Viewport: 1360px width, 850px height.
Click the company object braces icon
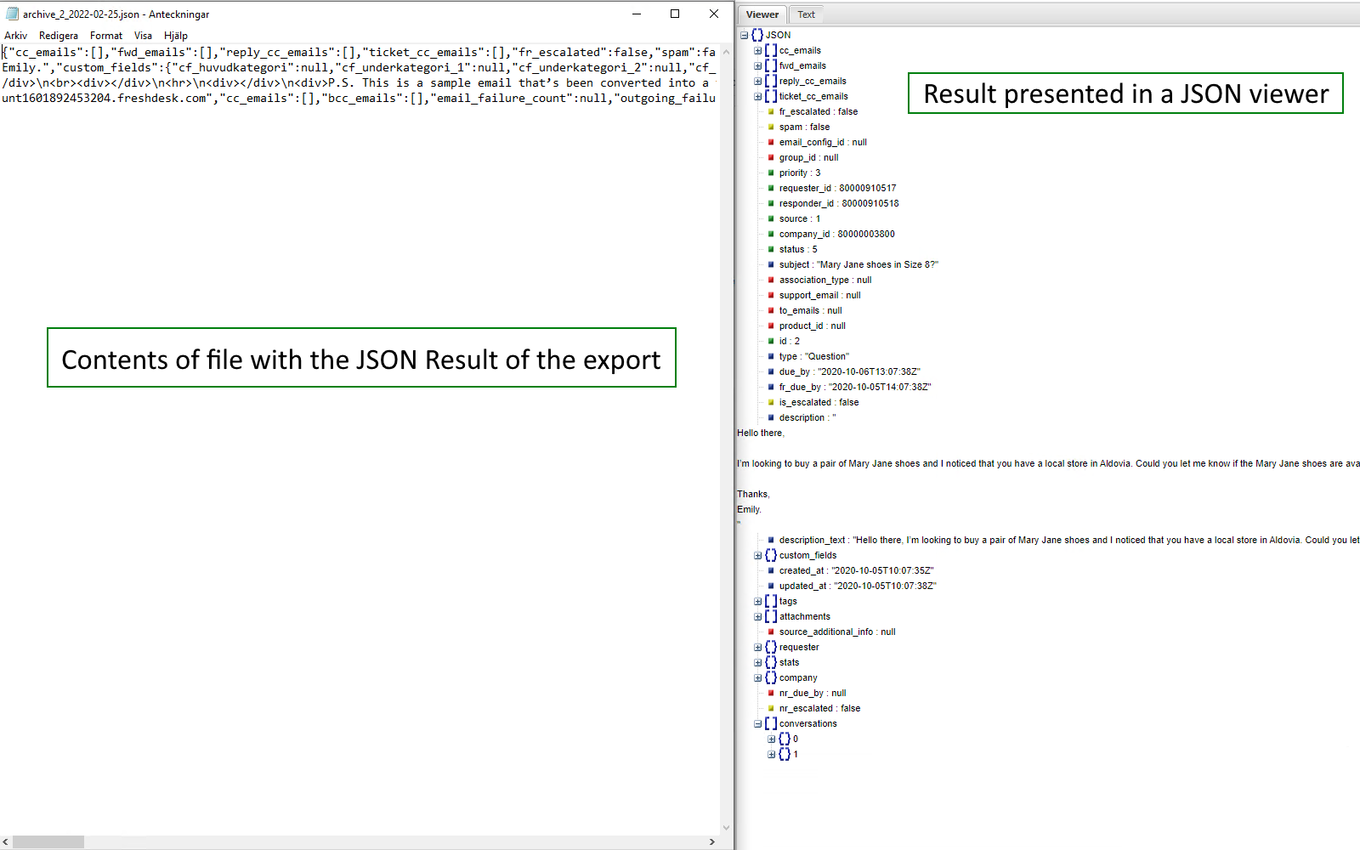[x=771, y=678]
